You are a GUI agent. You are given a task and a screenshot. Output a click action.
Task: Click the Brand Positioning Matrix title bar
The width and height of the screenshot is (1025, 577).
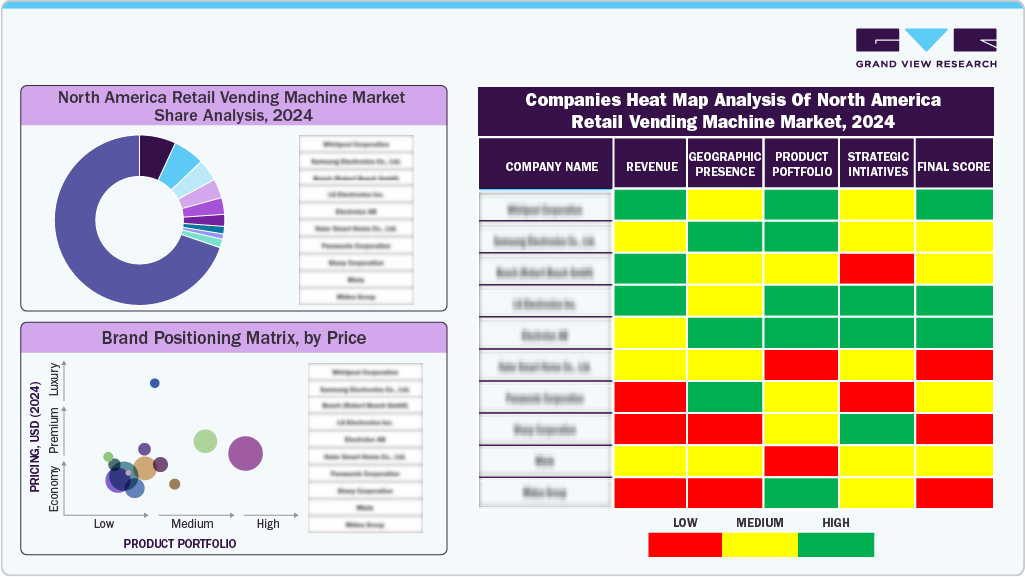(232, 338)
